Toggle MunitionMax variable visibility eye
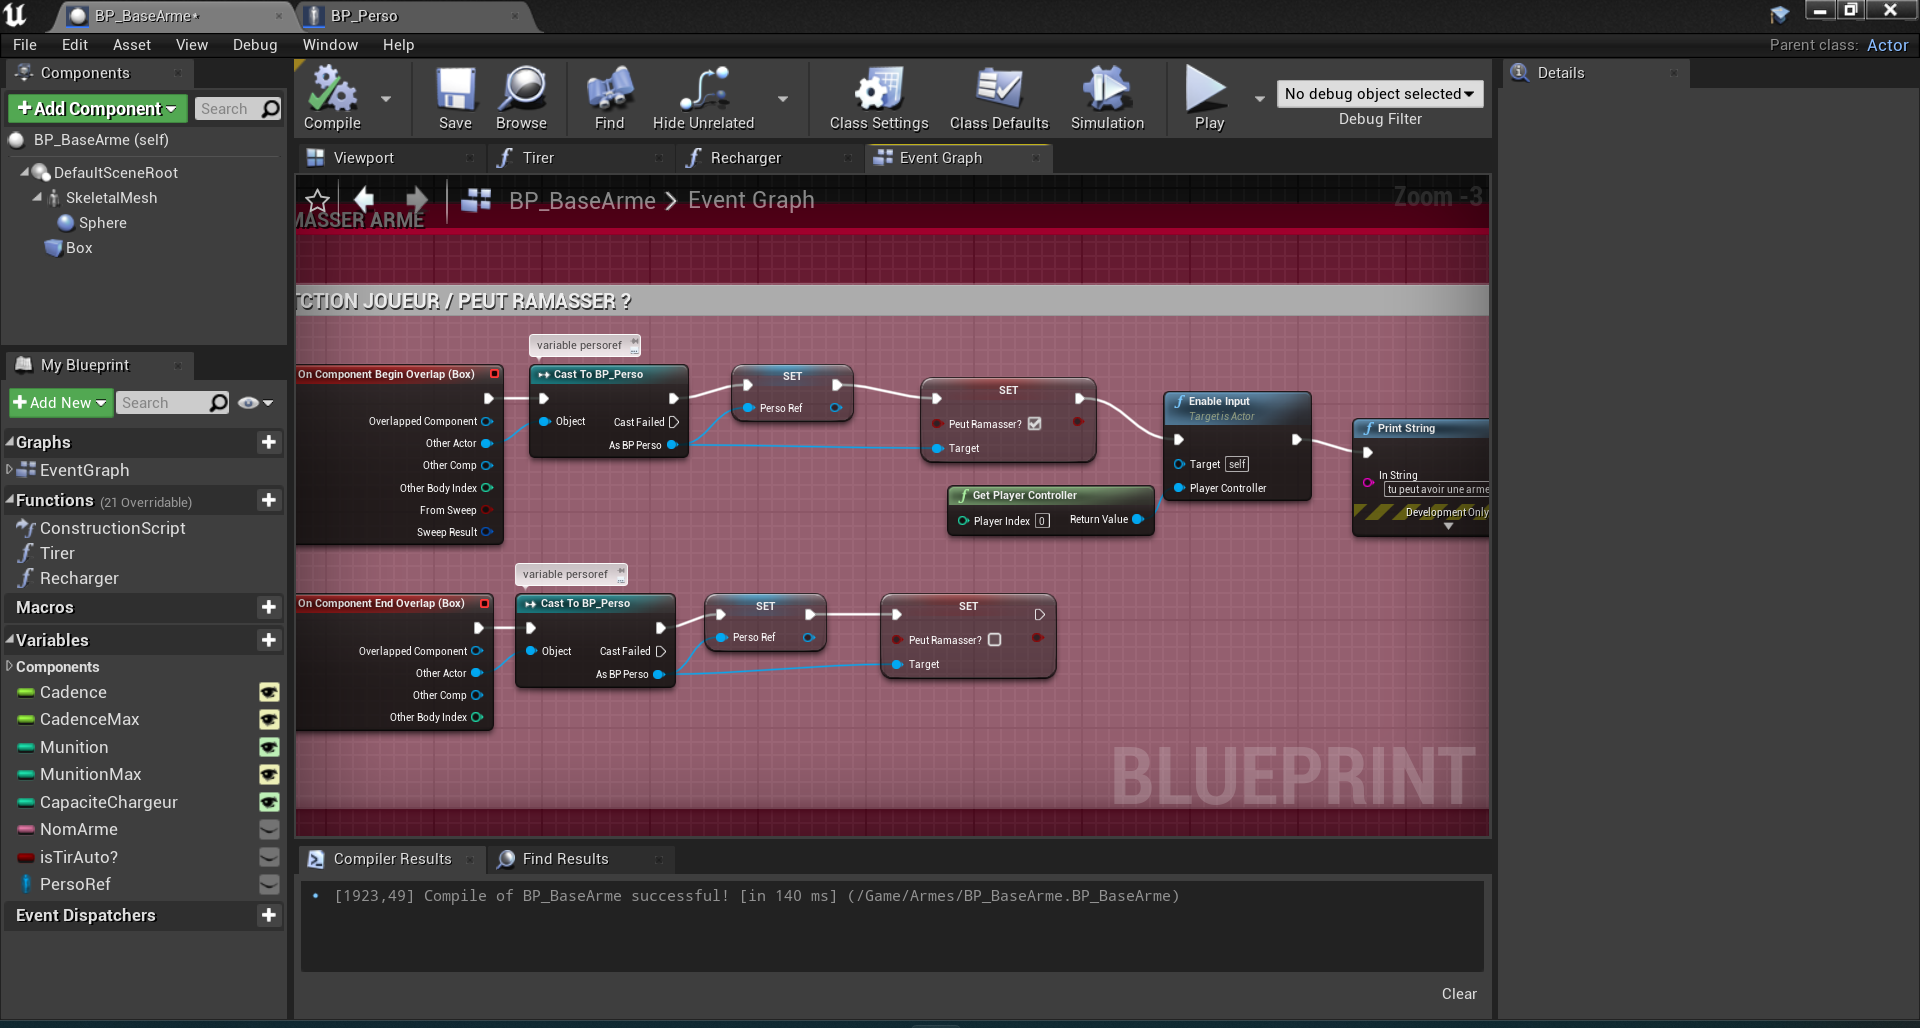 point(269,774)
